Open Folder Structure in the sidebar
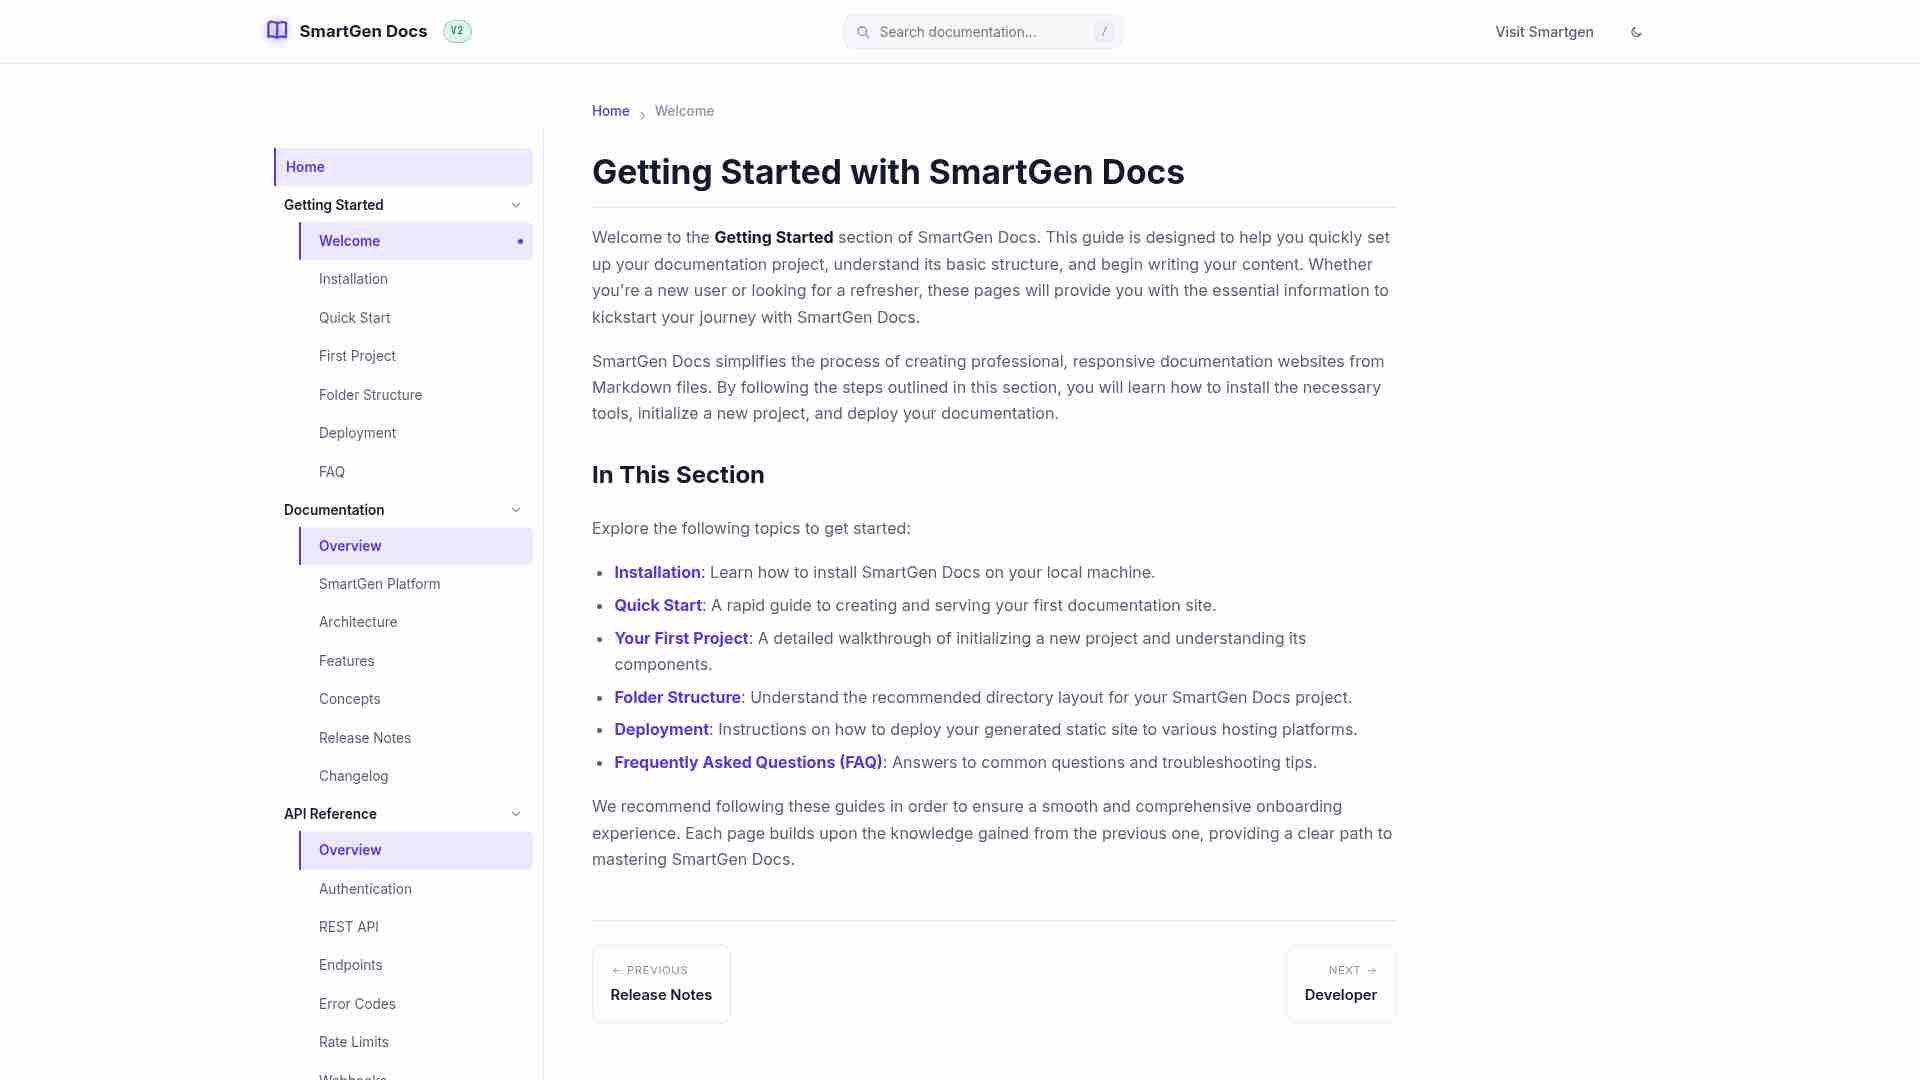The width and height of the screenshot is (1920, 1080). coord(416,395)
